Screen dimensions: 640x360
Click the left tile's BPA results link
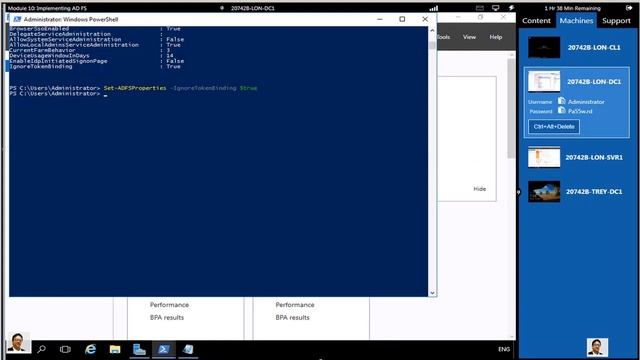[167, 318]
